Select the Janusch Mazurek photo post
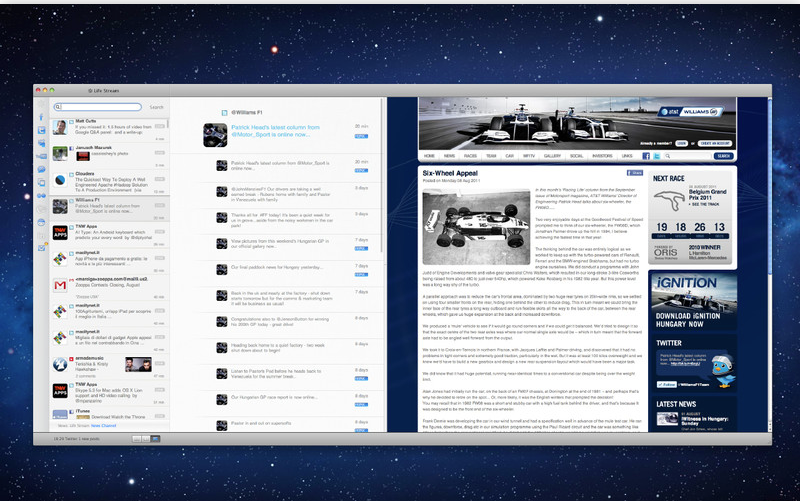This screenshot has height=501, width=800. point(109,155)
